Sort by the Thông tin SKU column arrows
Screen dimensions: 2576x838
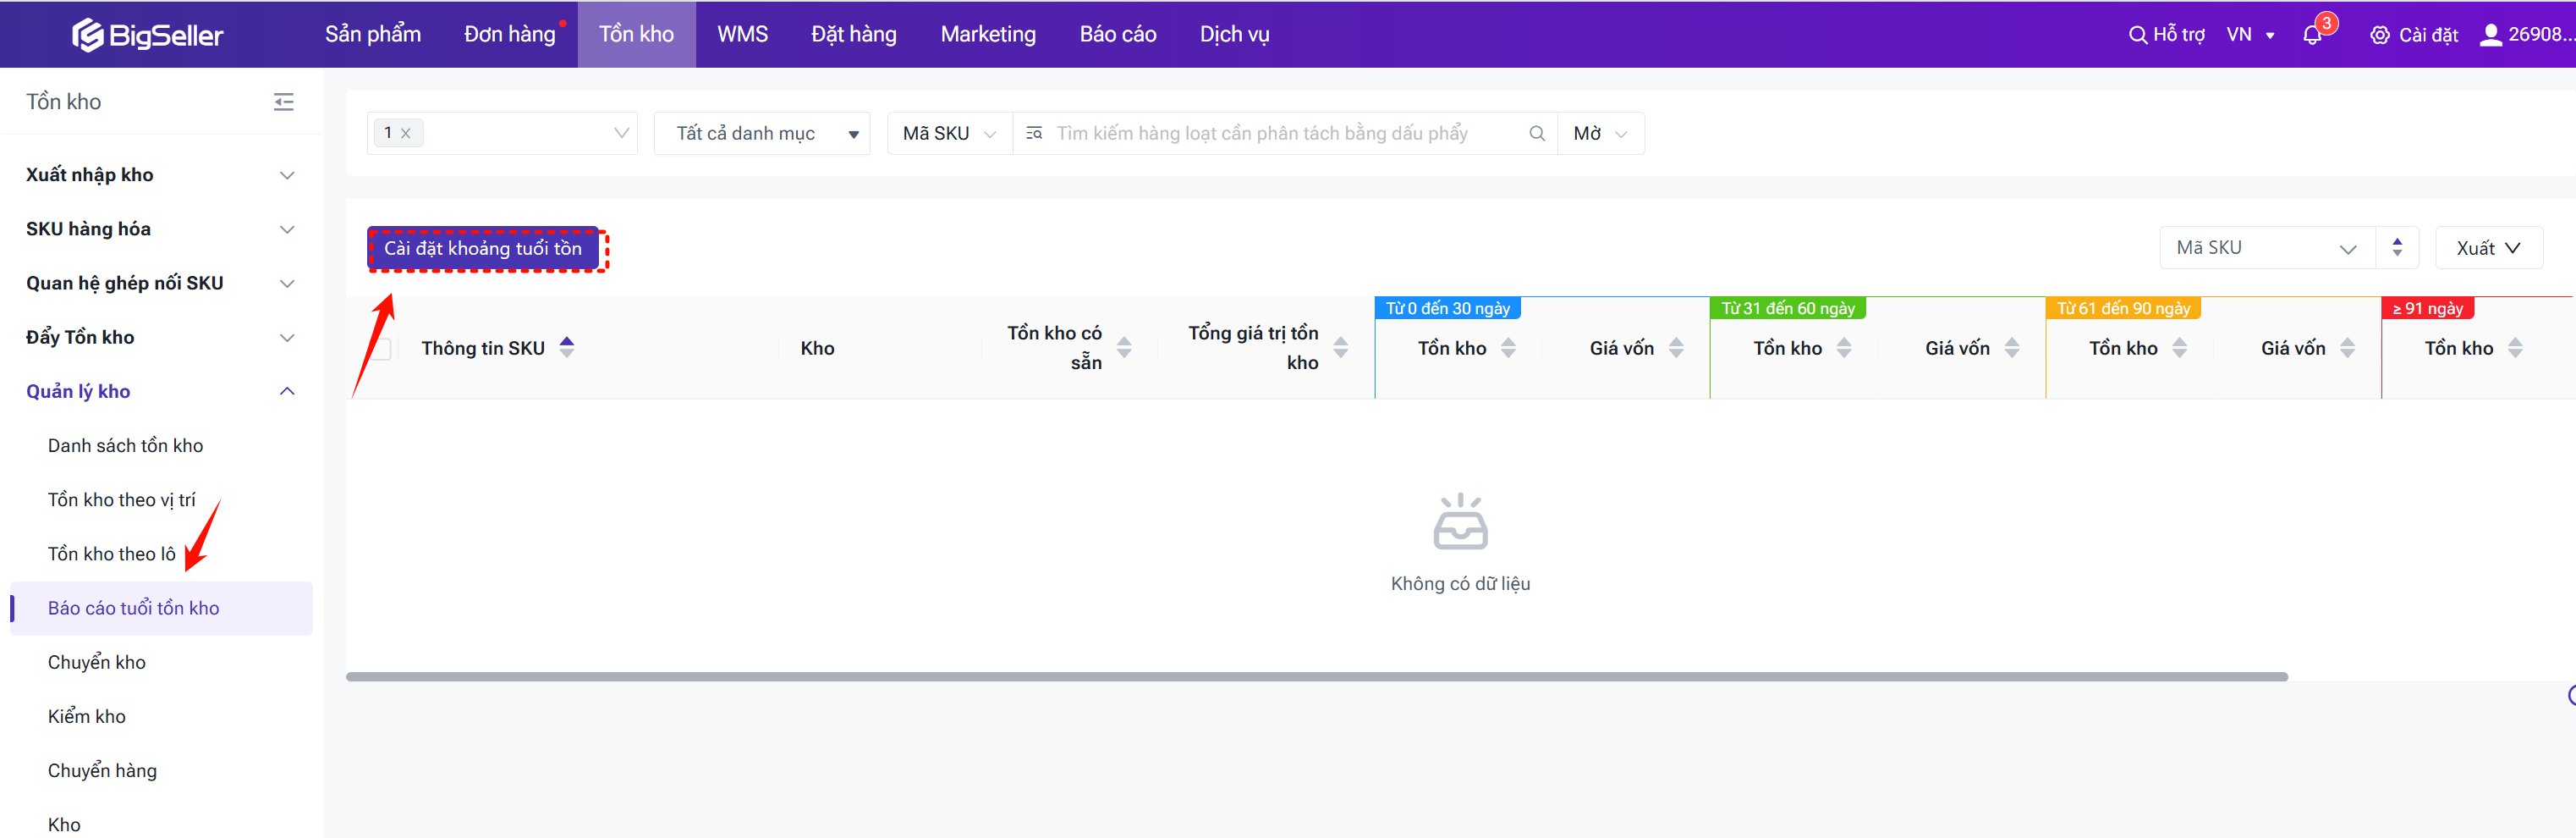[x=567, y=348]
